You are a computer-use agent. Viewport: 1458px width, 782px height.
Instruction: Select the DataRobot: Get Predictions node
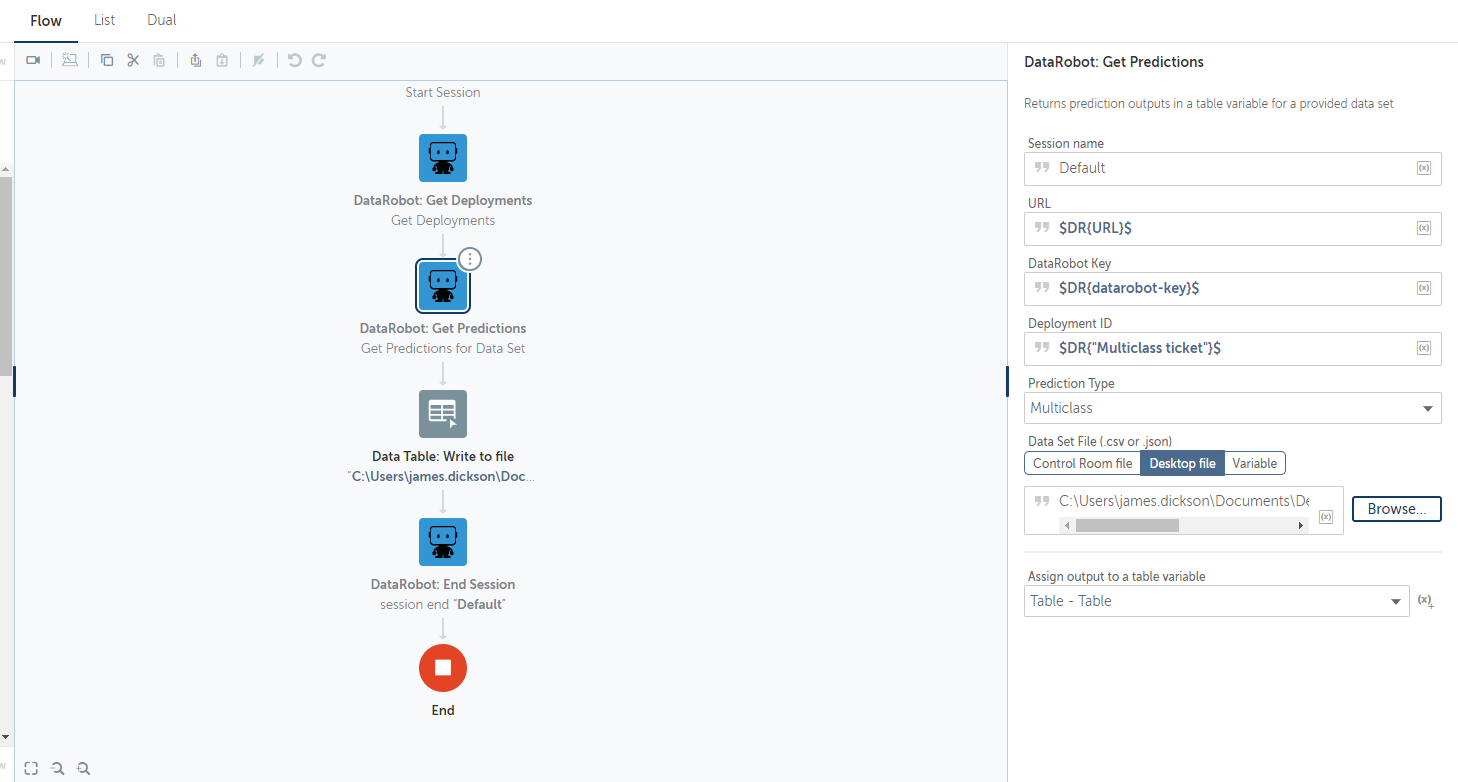tap(443, 286)
